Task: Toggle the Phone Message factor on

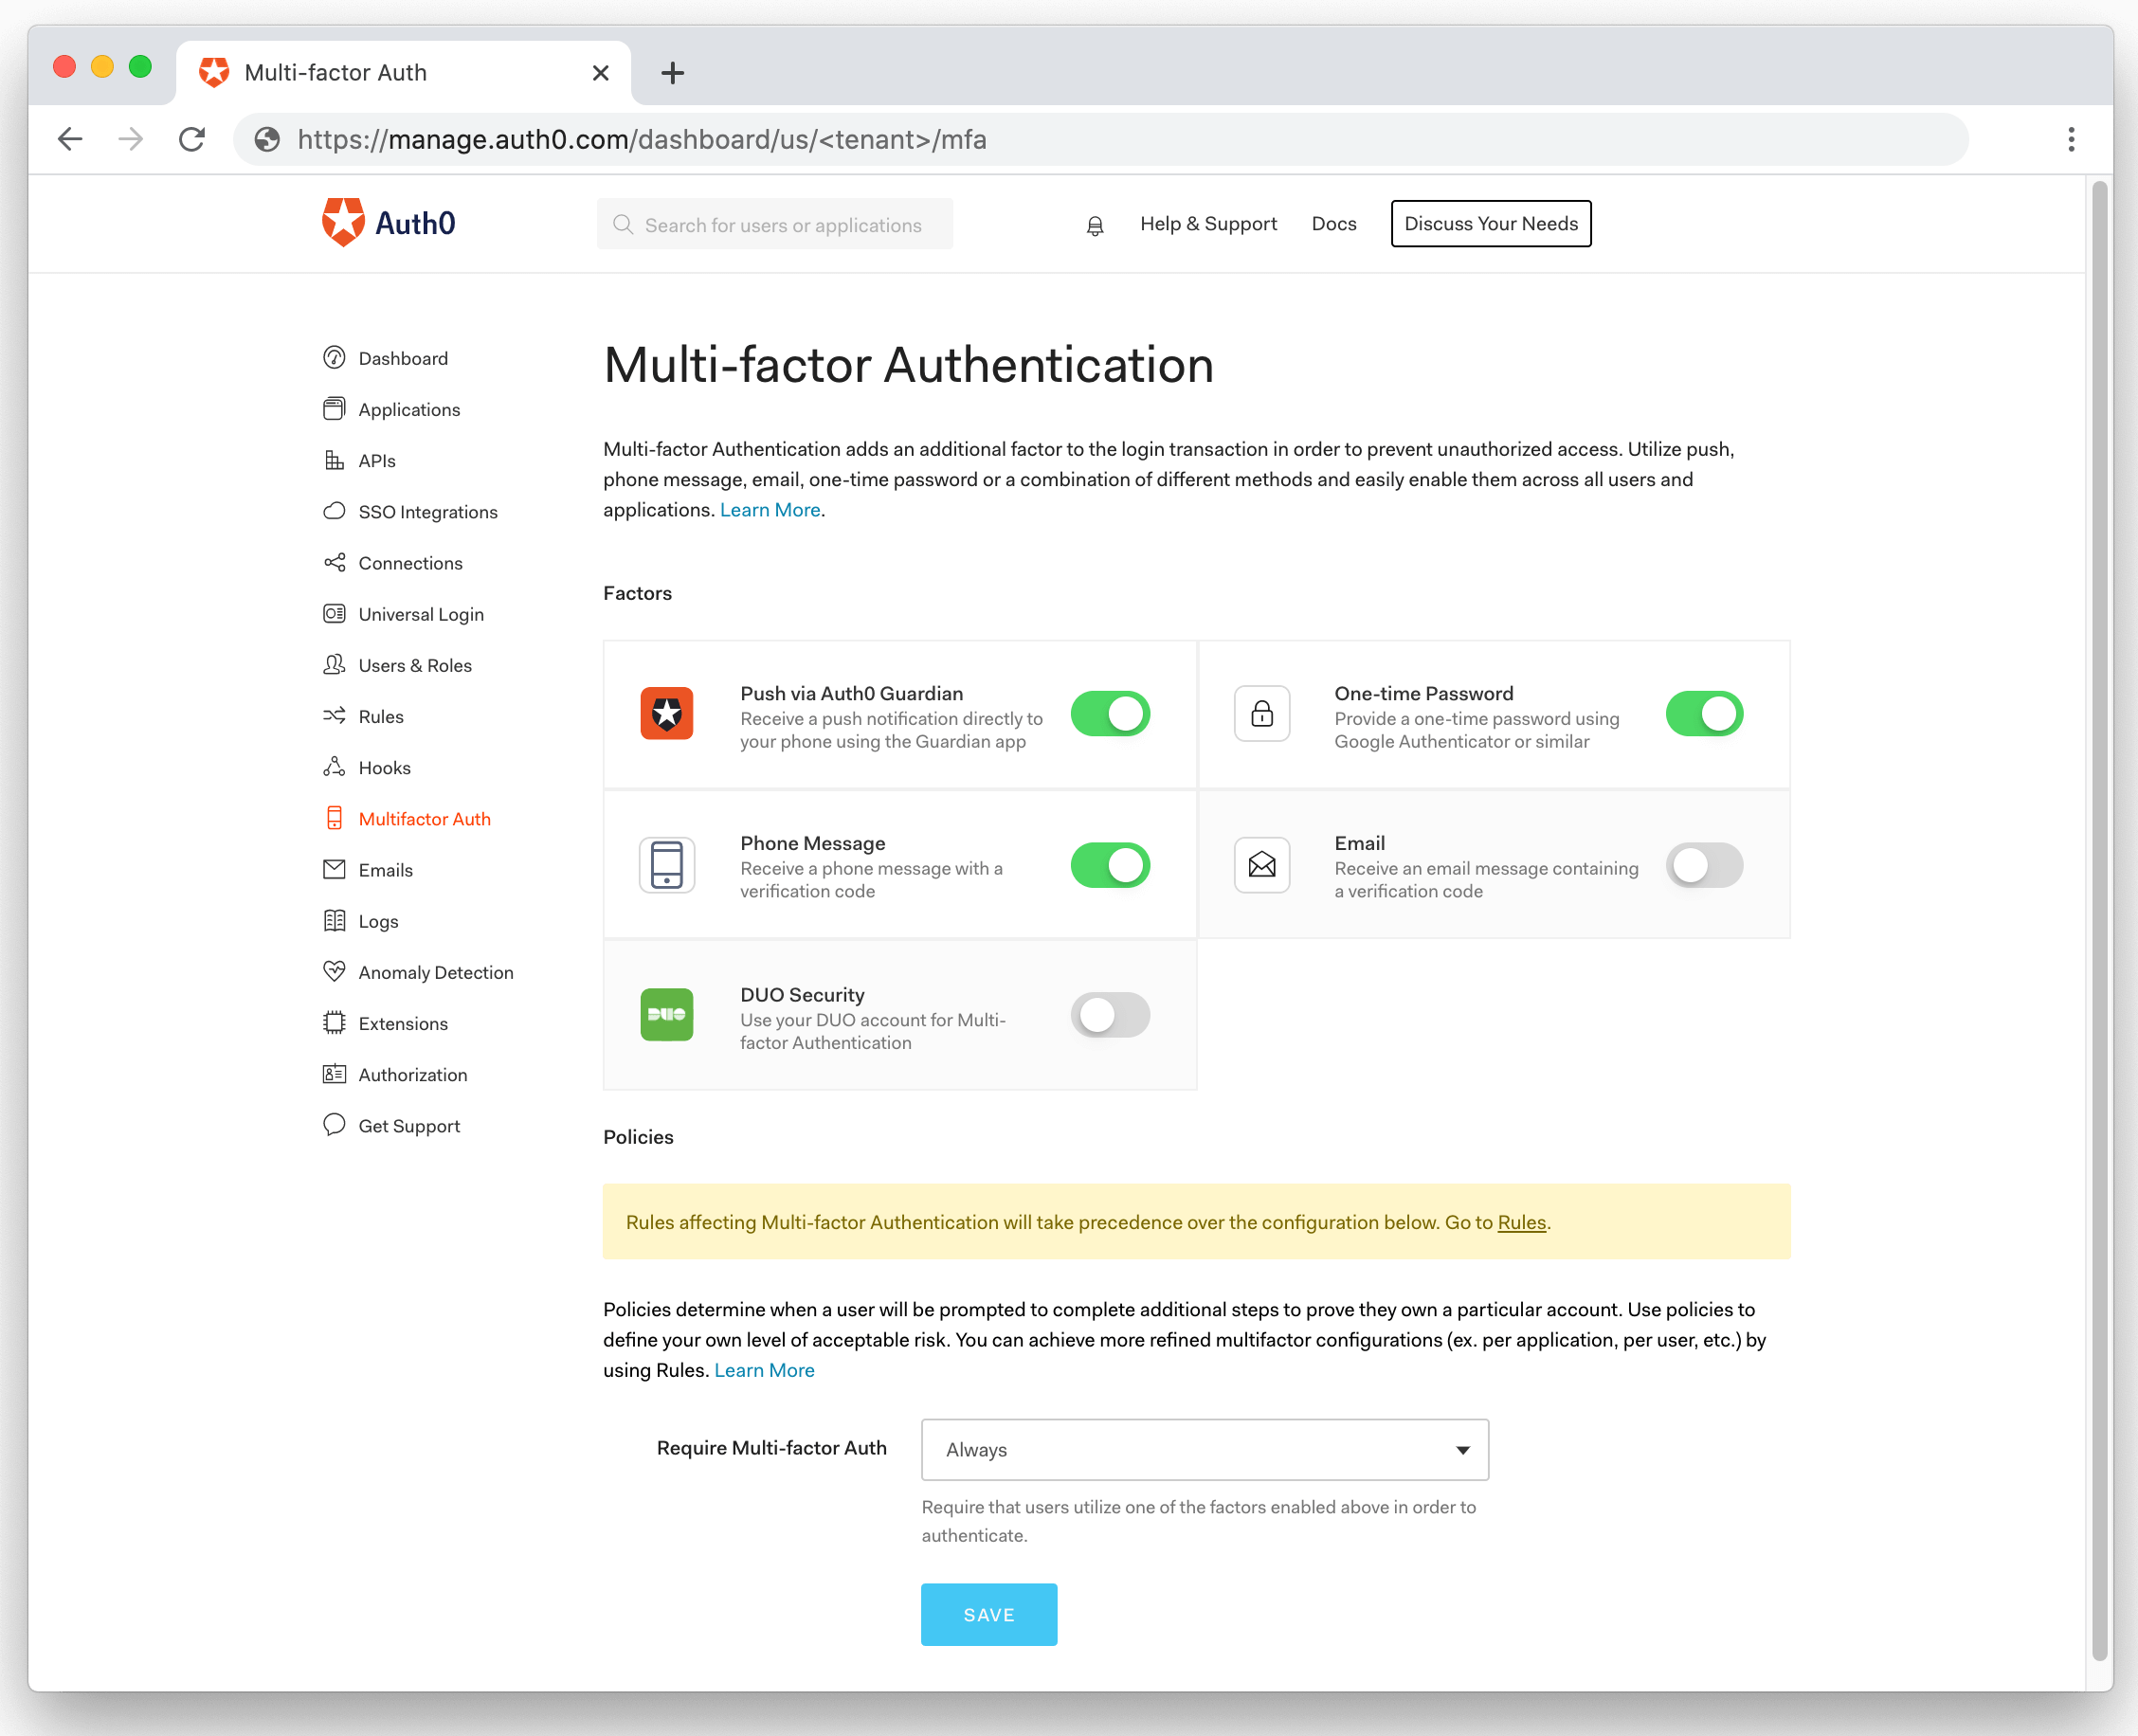Action: [1113, 864]
